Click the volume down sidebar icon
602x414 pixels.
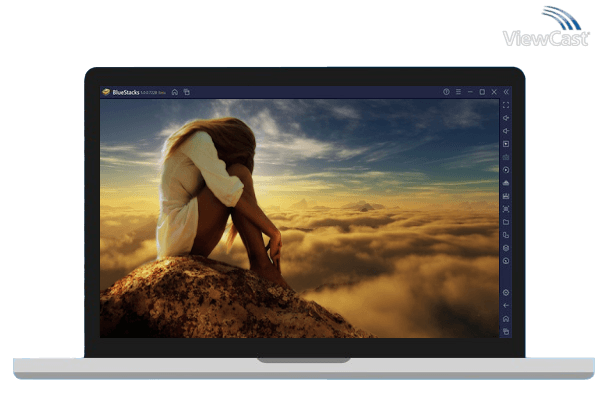point(506,131)
